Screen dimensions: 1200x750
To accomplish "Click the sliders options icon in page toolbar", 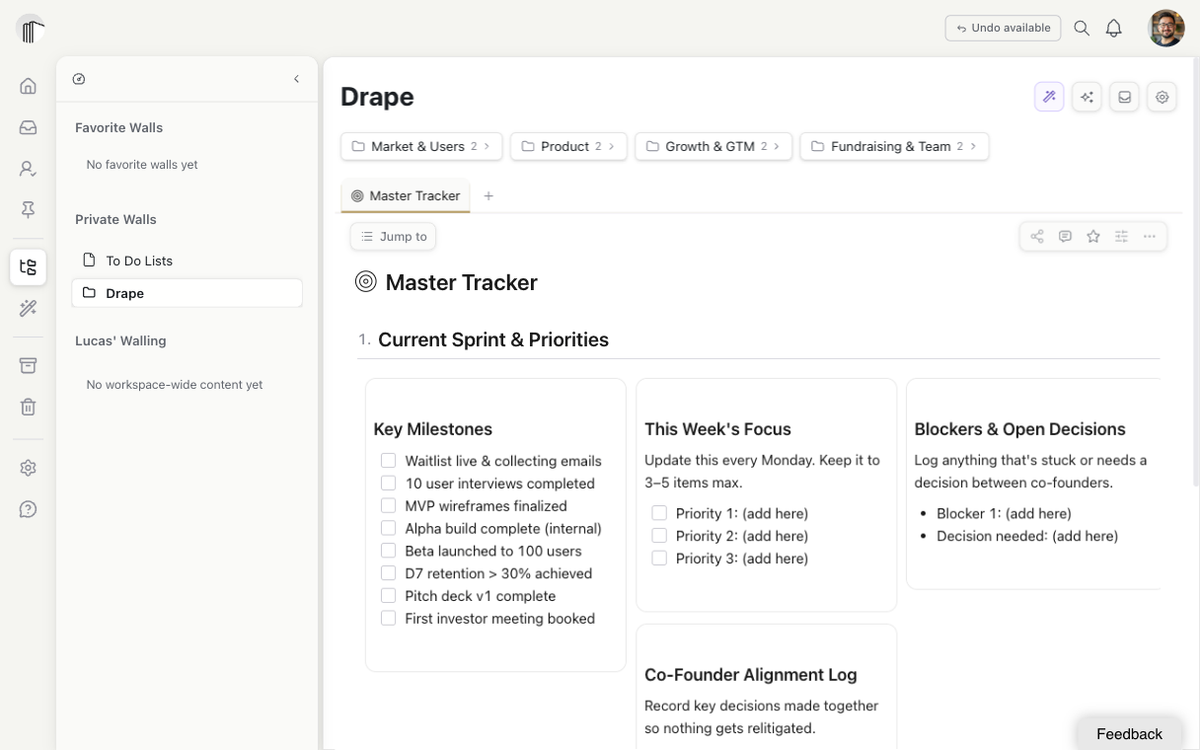I will click(1121, 236).
